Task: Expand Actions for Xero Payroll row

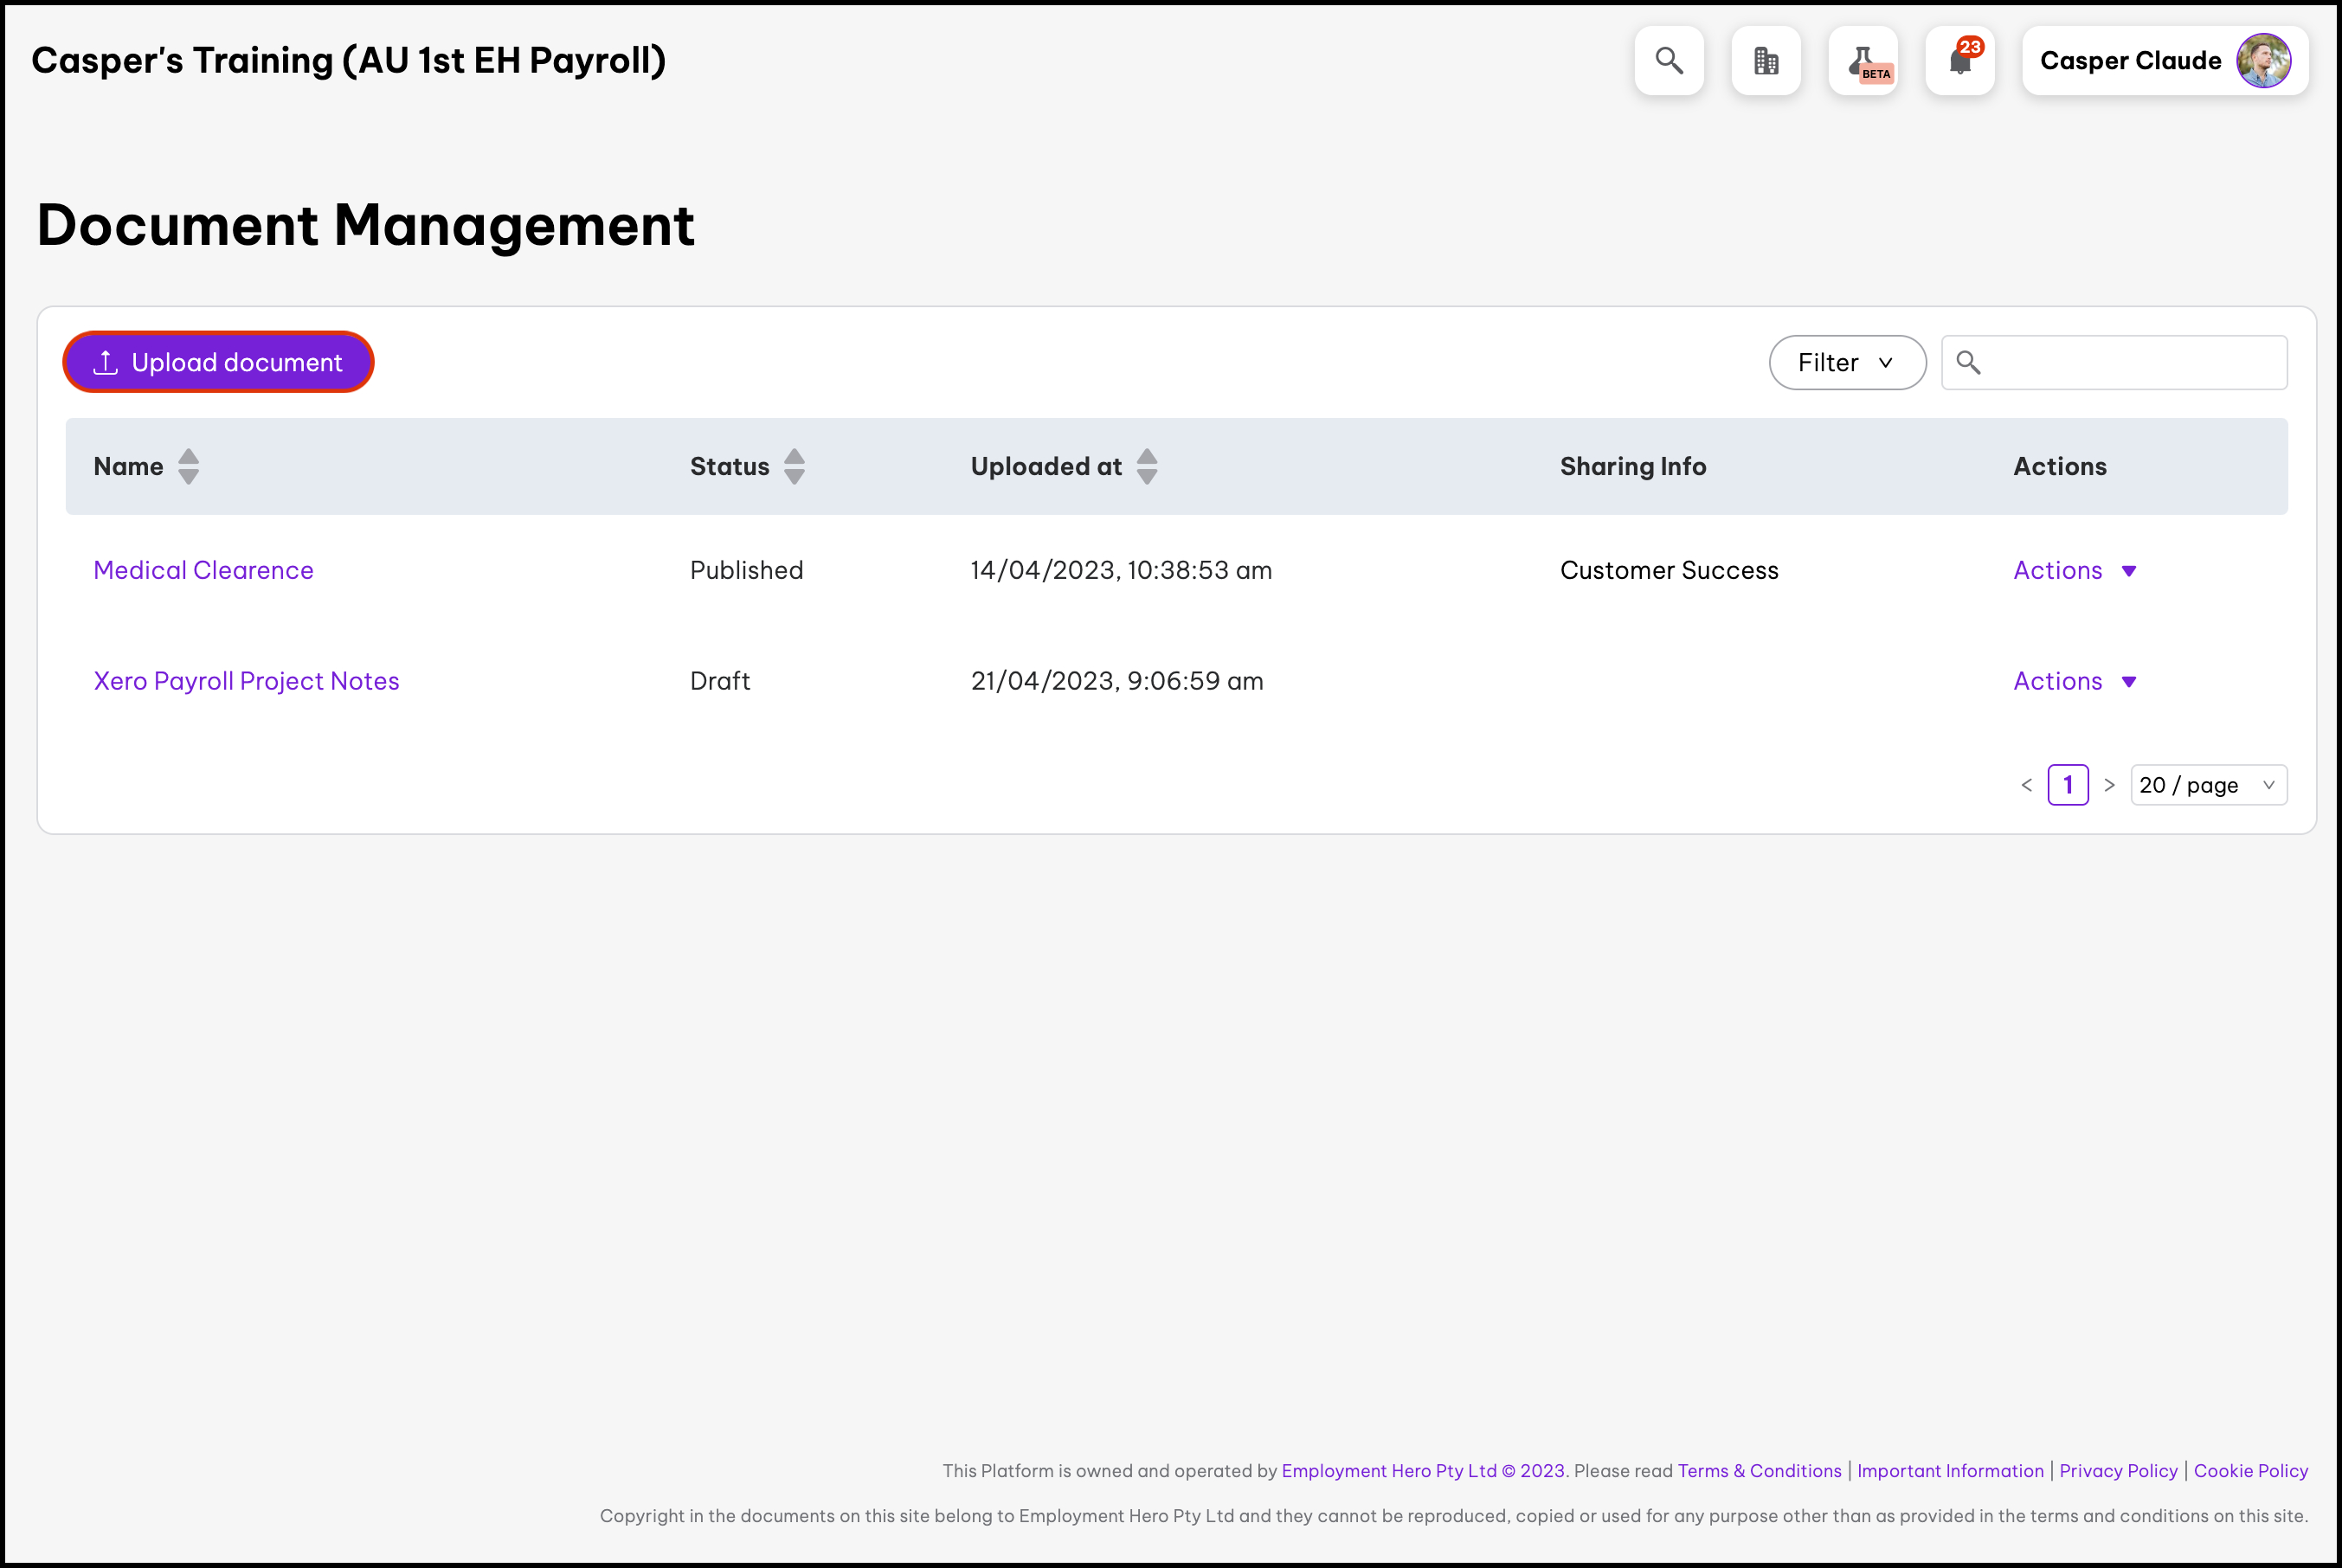Action: pyautogui.click(x=2074, y=681)
